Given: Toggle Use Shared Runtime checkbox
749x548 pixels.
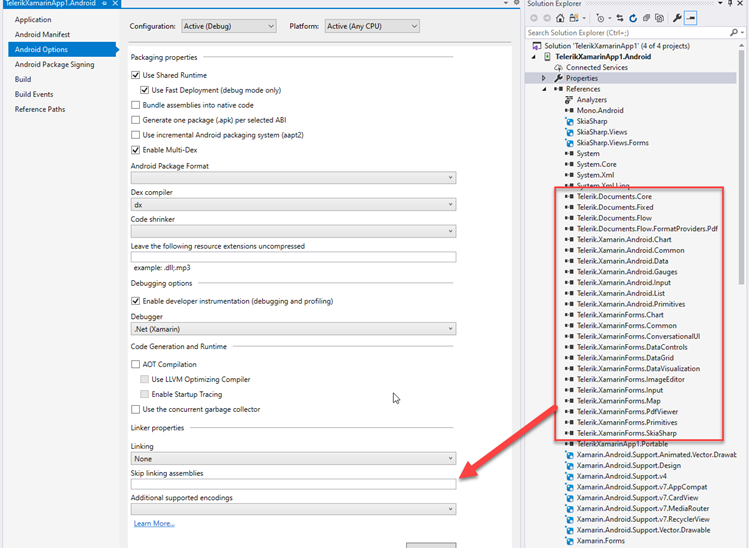Looking at the screenshot, I should coord(136,75).
